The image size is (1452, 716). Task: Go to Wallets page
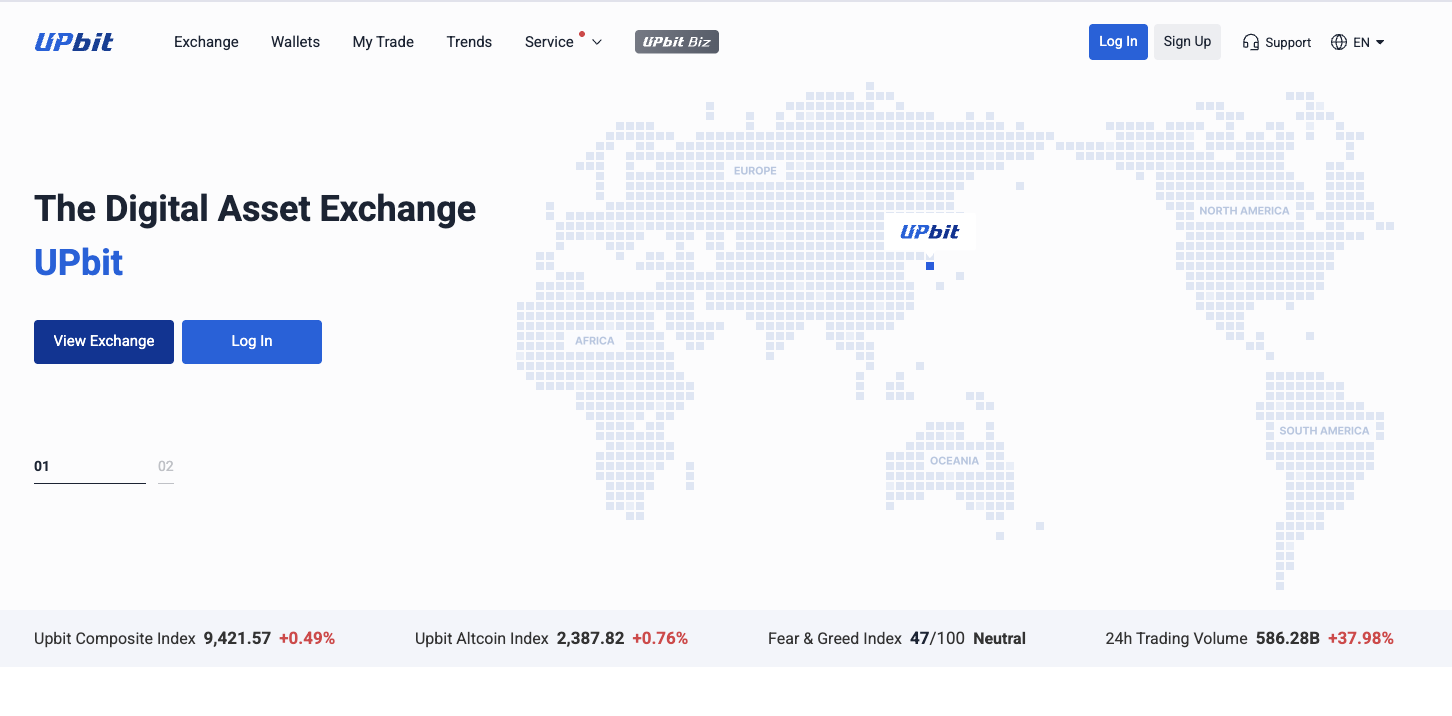pyautogui.click(x=295, y=42)
